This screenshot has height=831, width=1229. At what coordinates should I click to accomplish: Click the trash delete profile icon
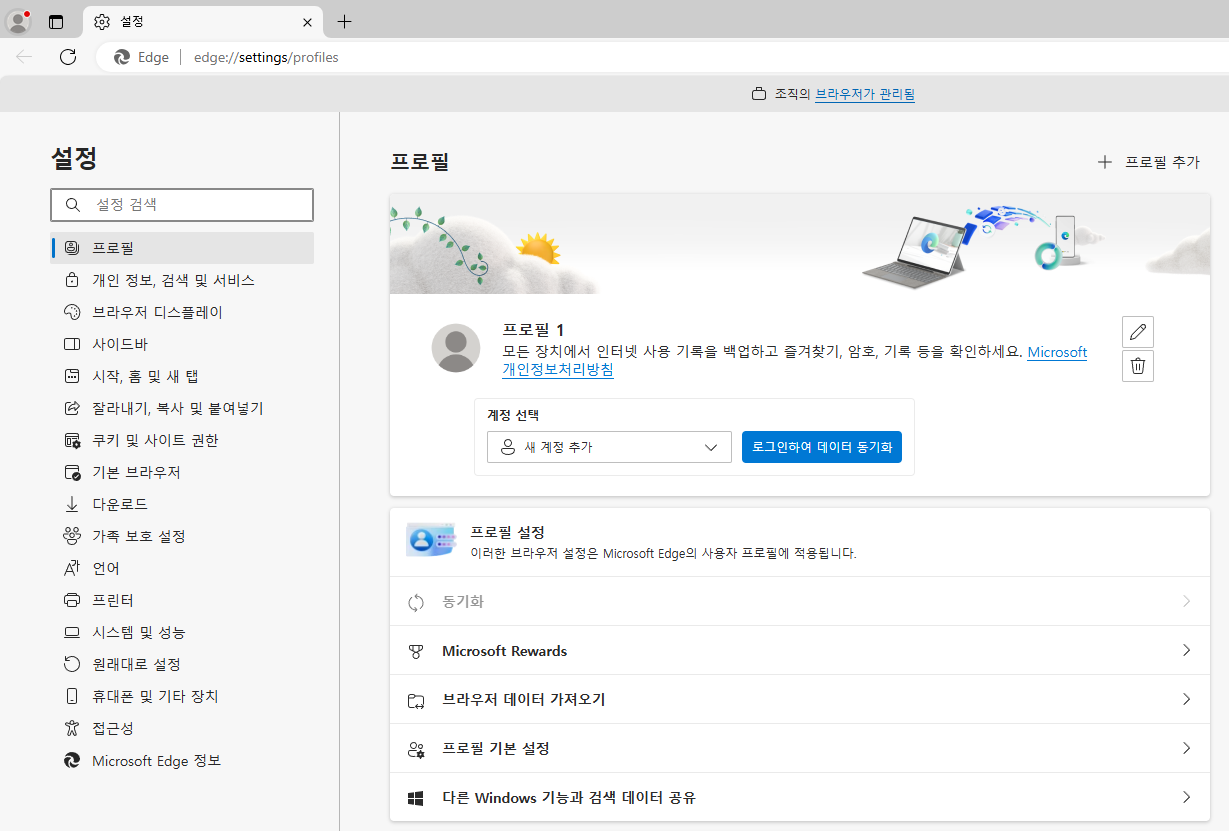(1138, 366)
